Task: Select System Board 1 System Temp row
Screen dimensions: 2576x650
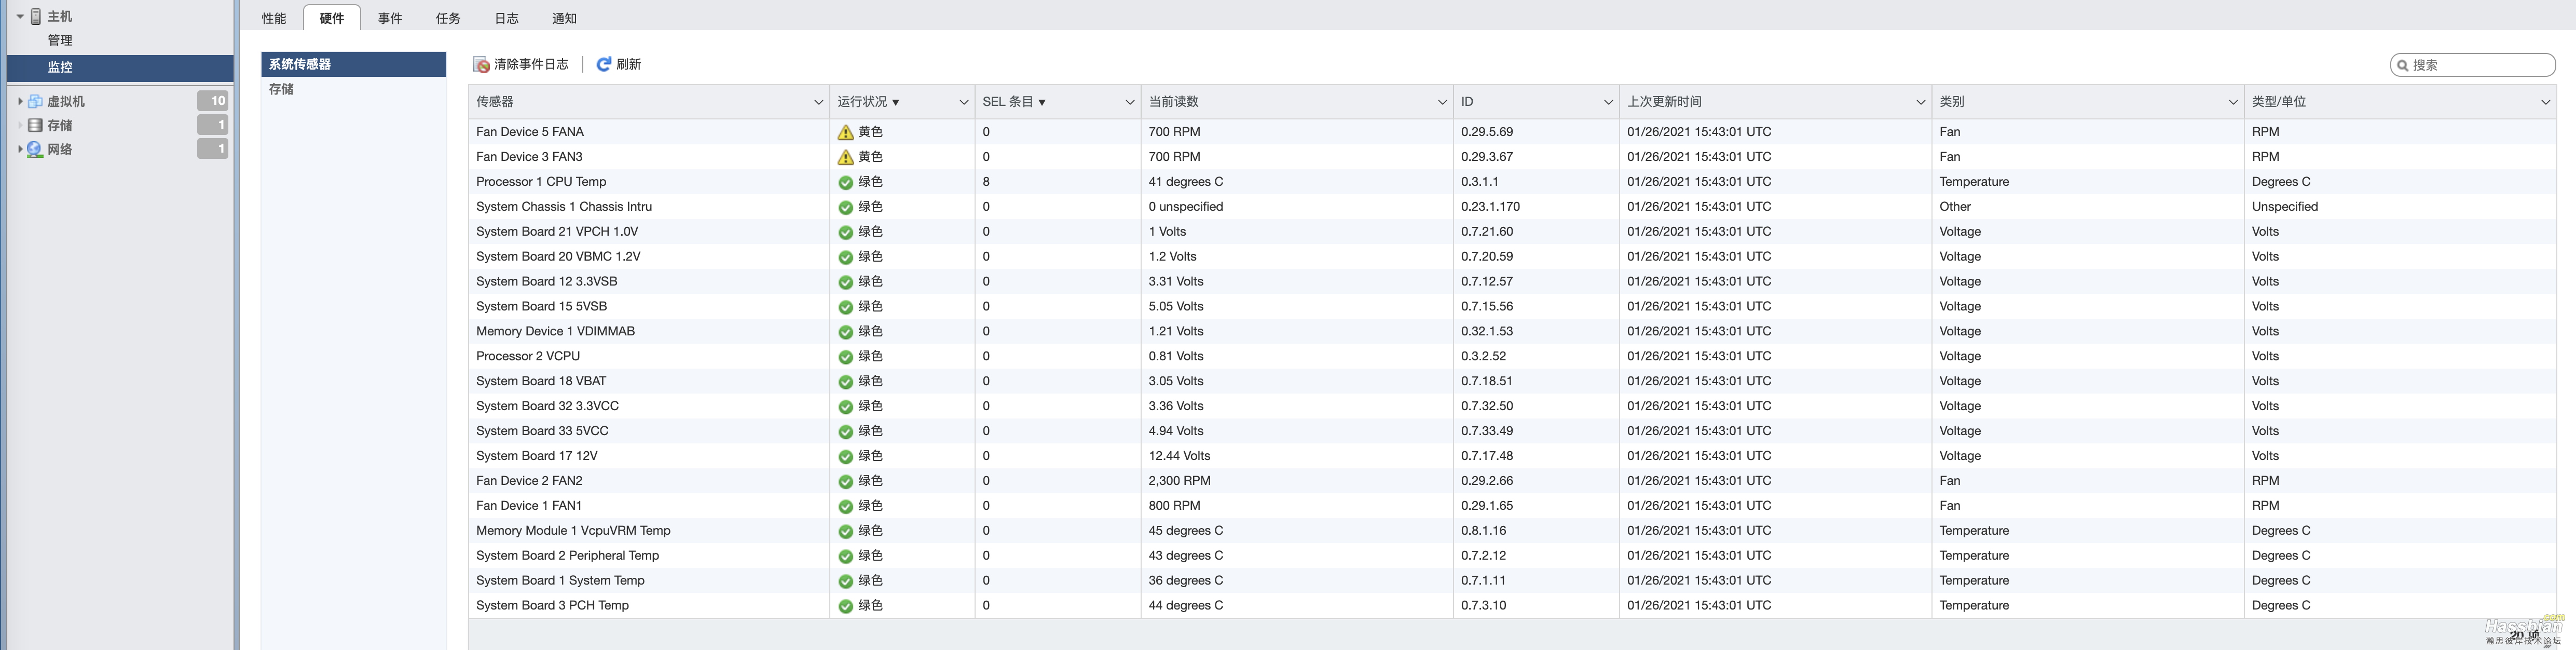Action: pyautogui.click(x=1512, y=581)
